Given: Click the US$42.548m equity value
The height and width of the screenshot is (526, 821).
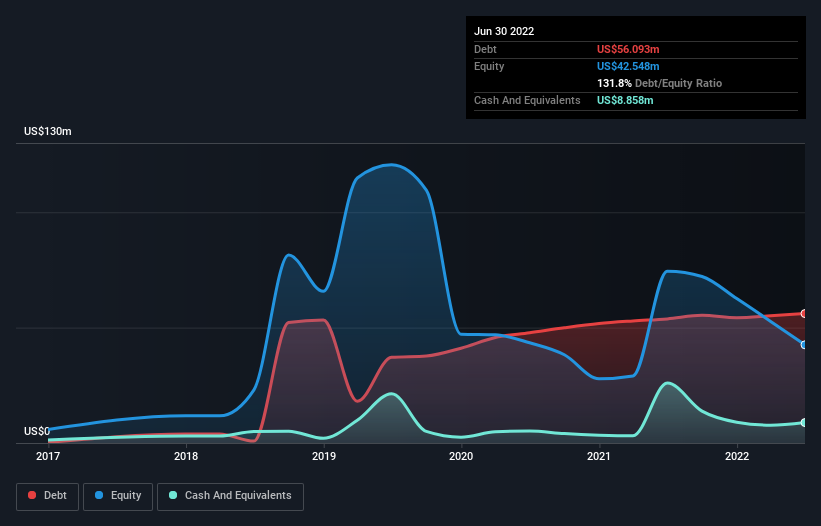Looking at the screenshot, I should [628, 66].
